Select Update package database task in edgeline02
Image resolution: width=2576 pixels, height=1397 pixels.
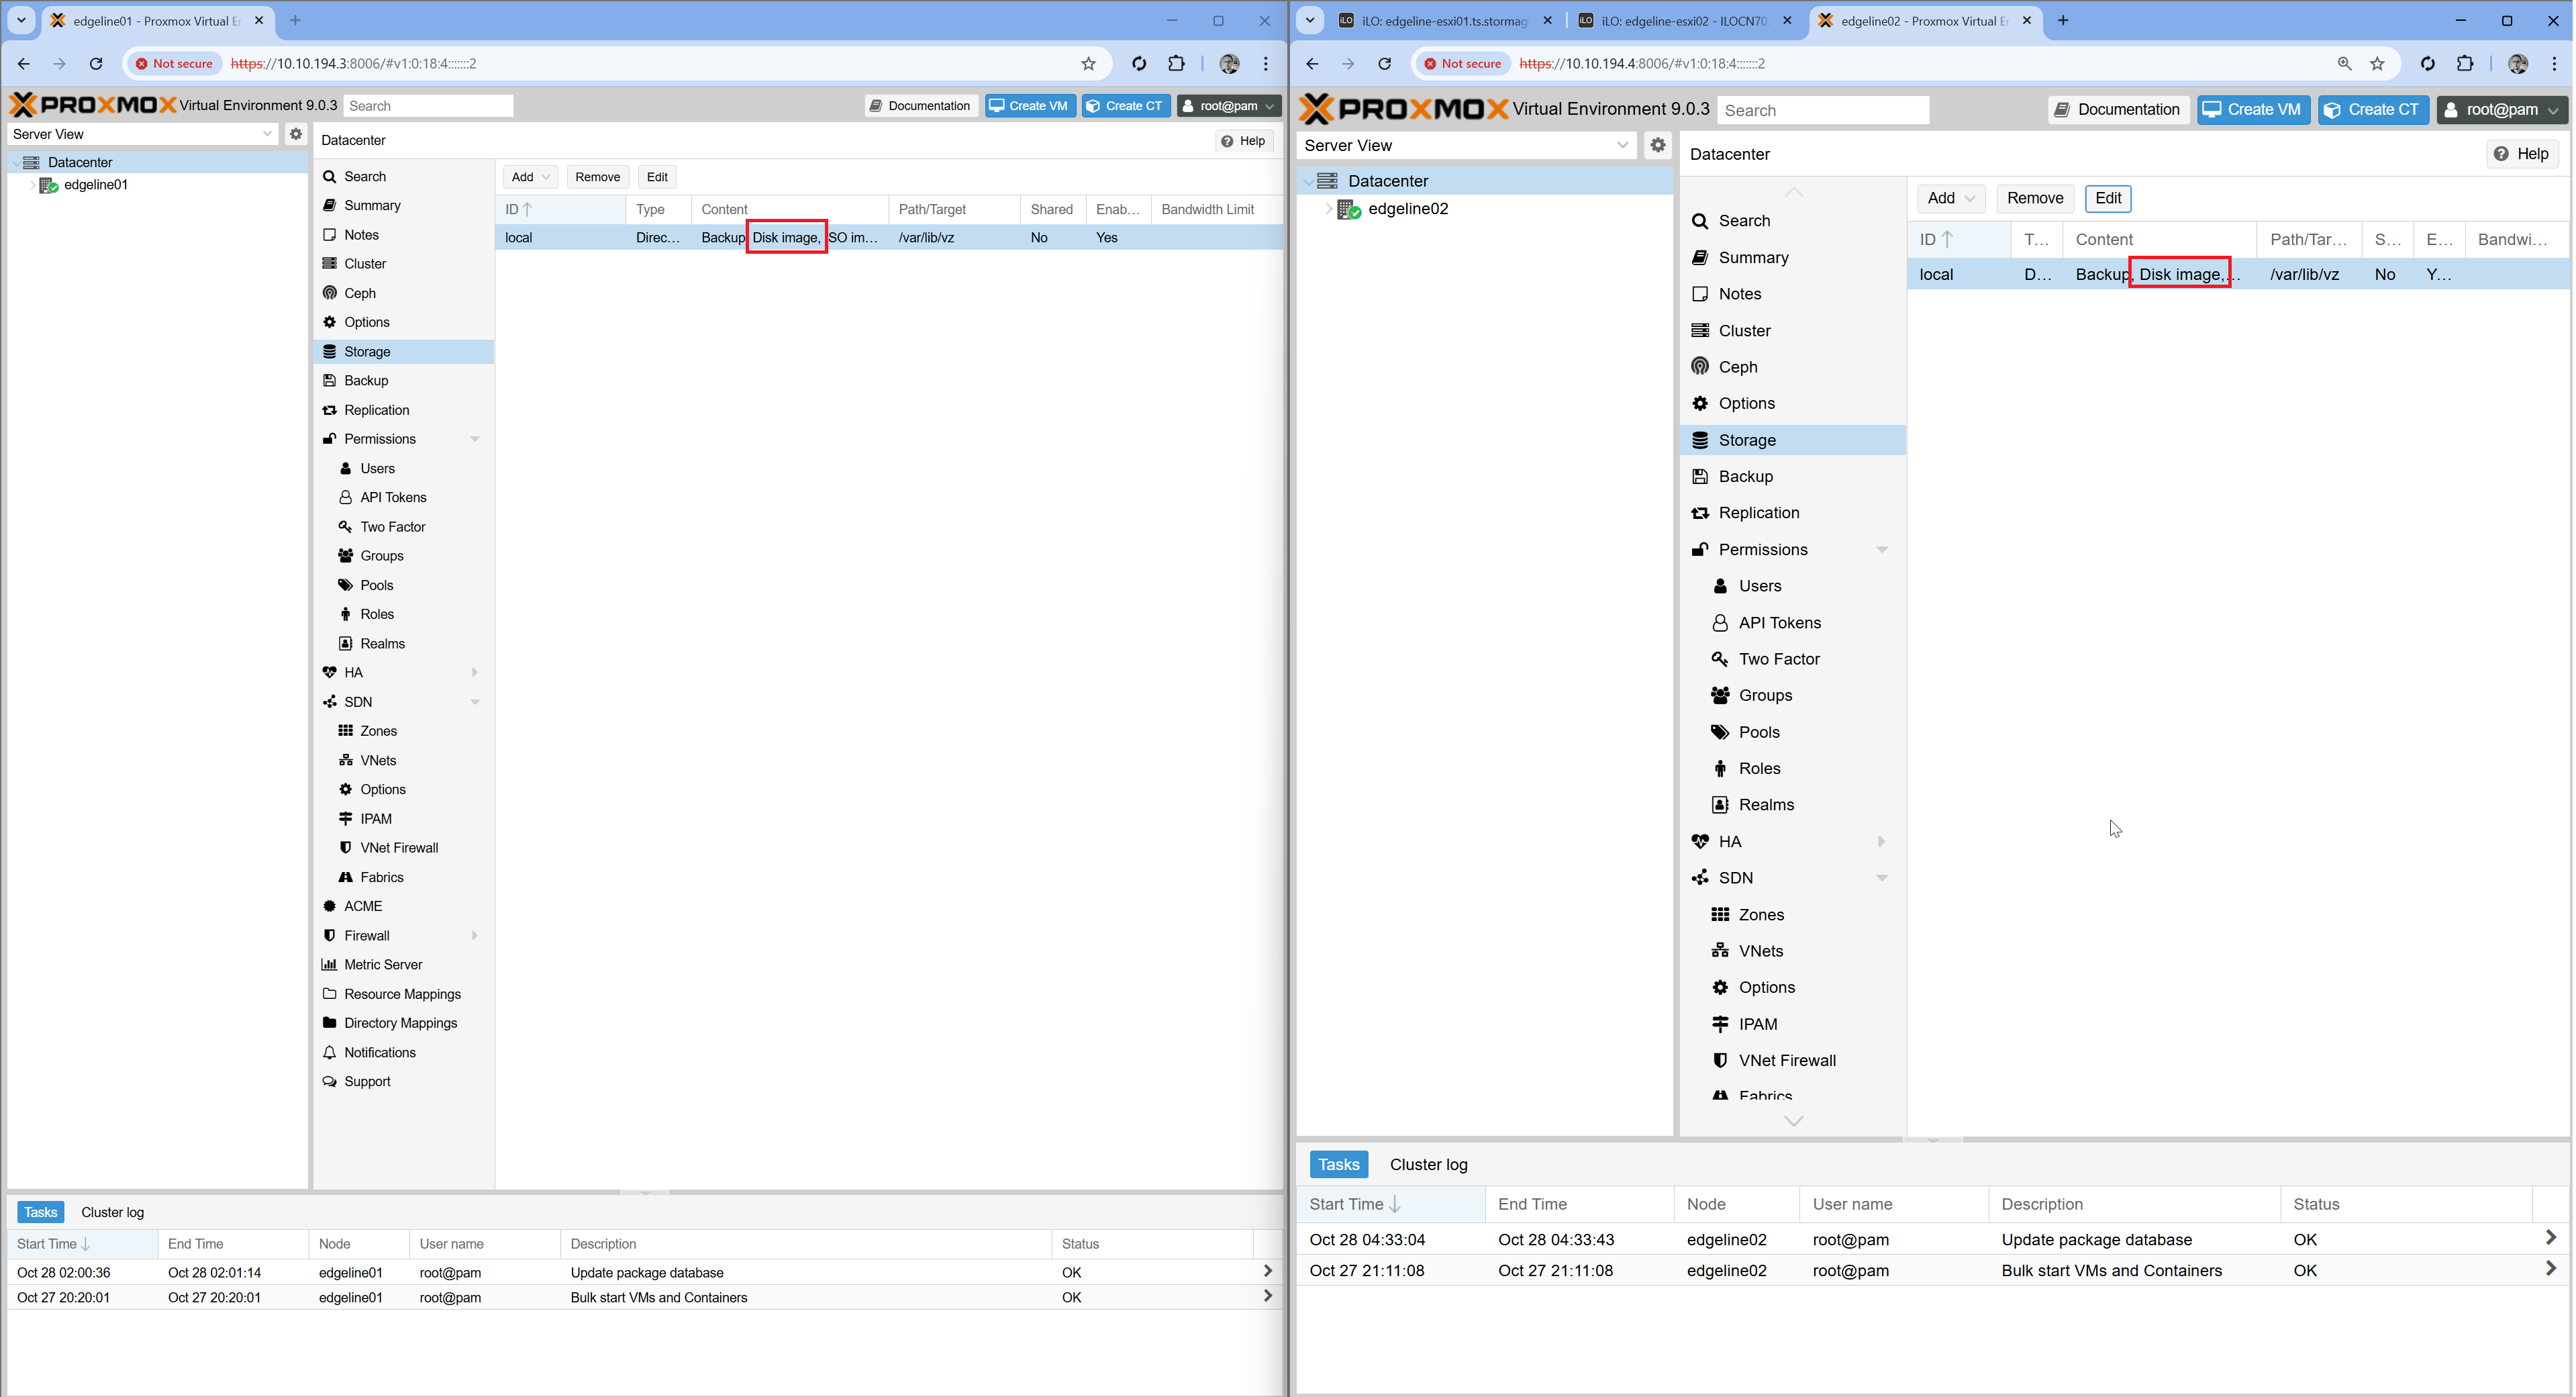pyautogui.click(x=1931, y=1240)
